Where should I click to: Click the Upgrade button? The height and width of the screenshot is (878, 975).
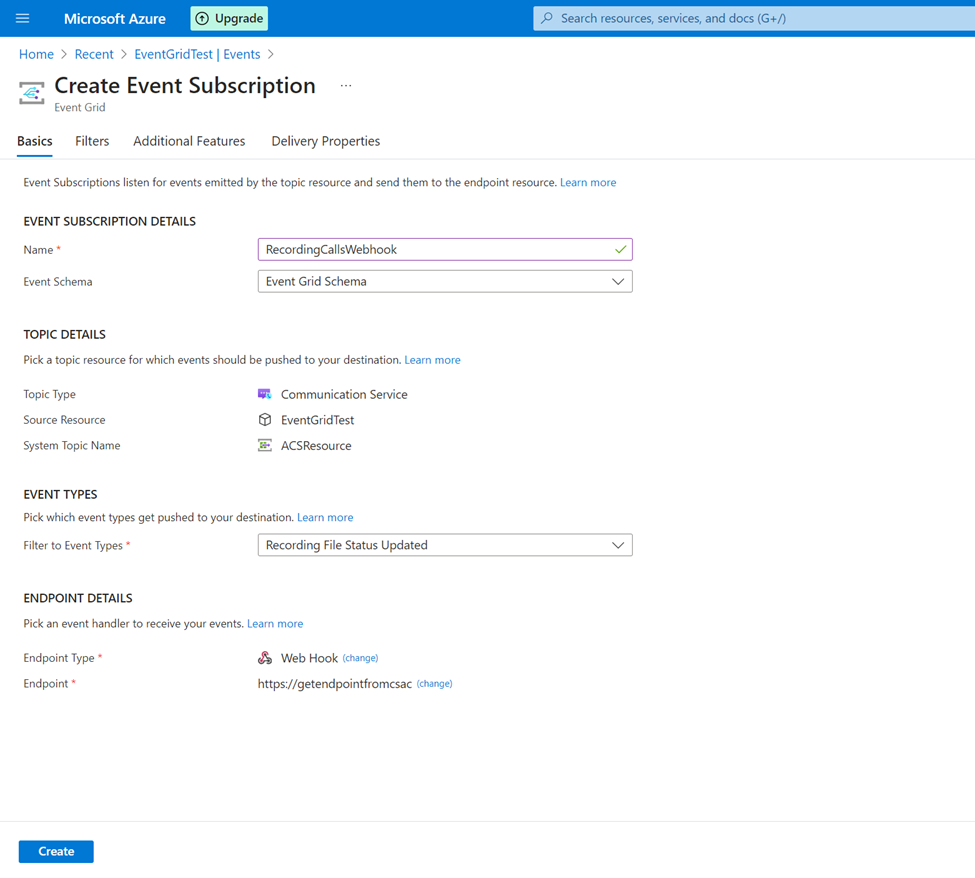229,19
